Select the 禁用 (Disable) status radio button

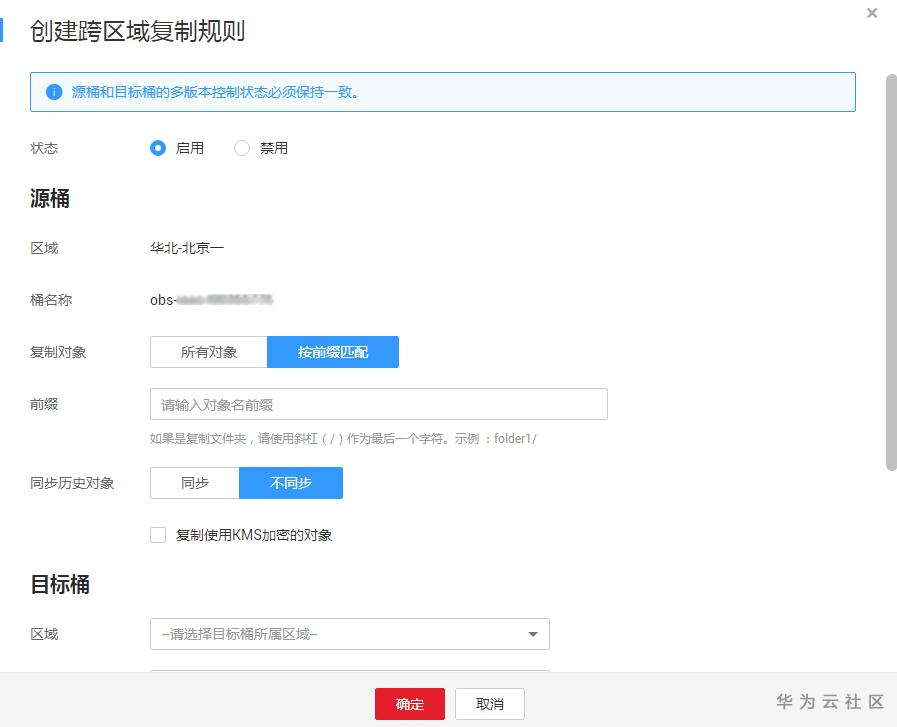(x=241, y=147)
